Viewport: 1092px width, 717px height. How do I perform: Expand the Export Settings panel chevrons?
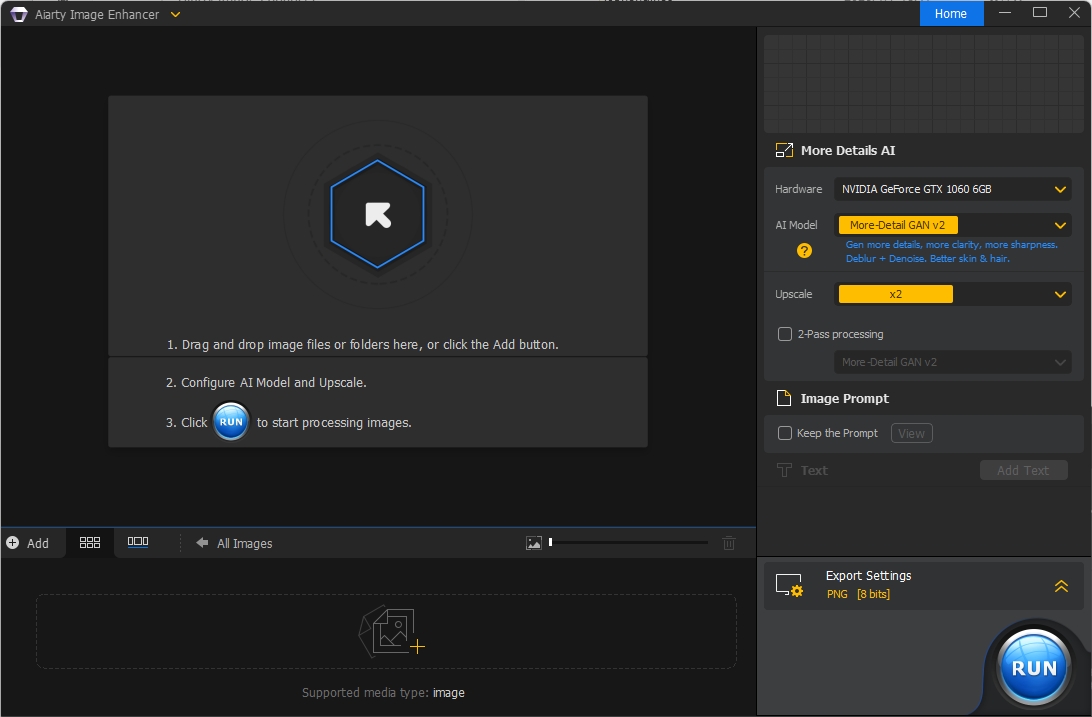pos(1061,586)
